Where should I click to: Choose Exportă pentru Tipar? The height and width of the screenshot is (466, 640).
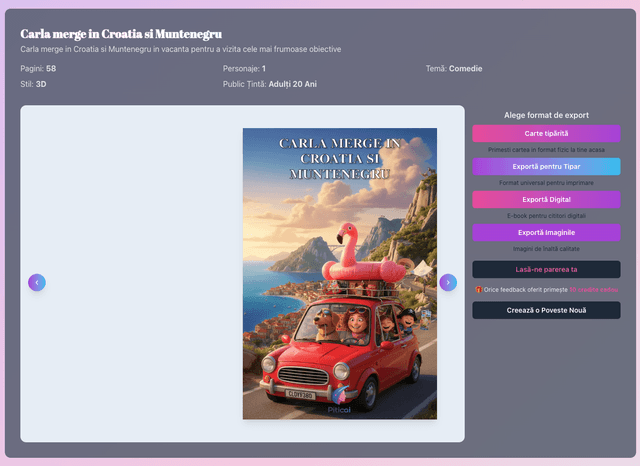(x=546, y=166)
